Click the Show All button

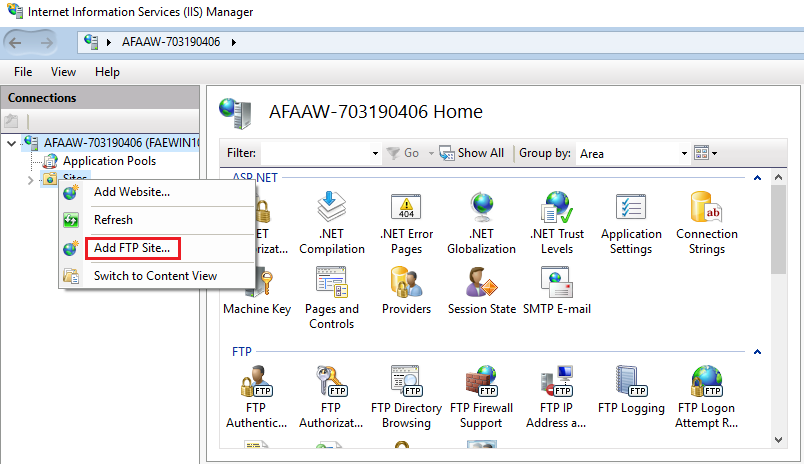tap(472, 153)
